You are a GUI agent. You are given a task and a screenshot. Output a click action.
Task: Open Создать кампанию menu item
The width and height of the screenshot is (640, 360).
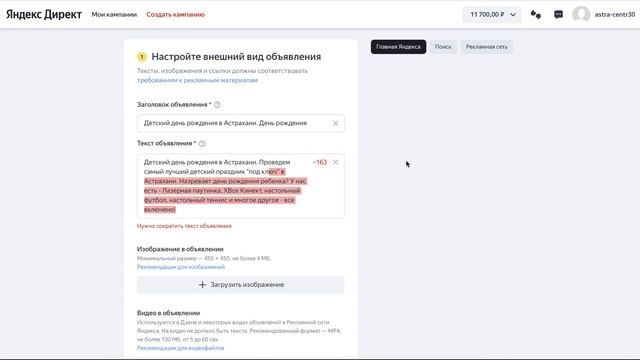tap(176, 14)
